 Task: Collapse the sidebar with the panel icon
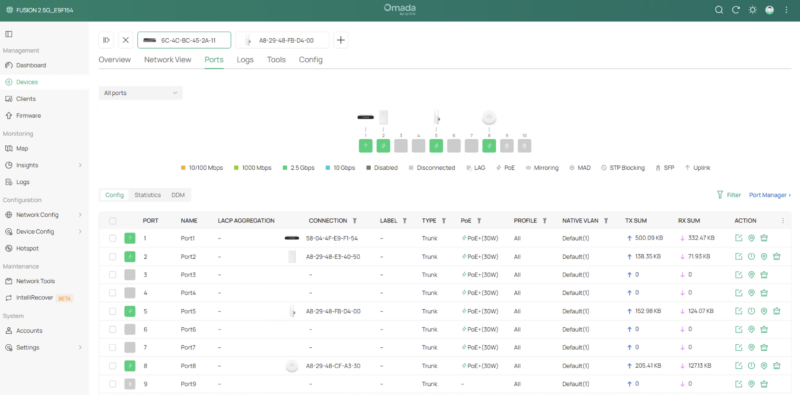tap(9, 34)
